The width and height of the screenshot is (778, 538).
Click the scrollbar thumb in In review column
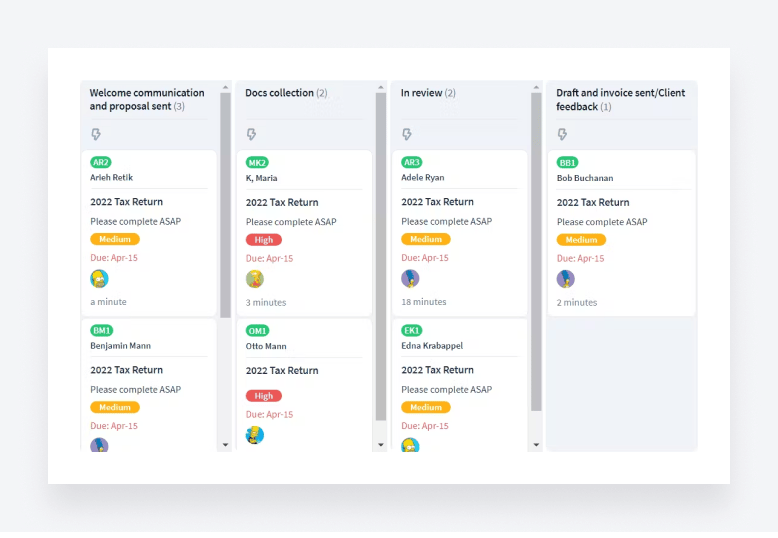coord(536,252)
